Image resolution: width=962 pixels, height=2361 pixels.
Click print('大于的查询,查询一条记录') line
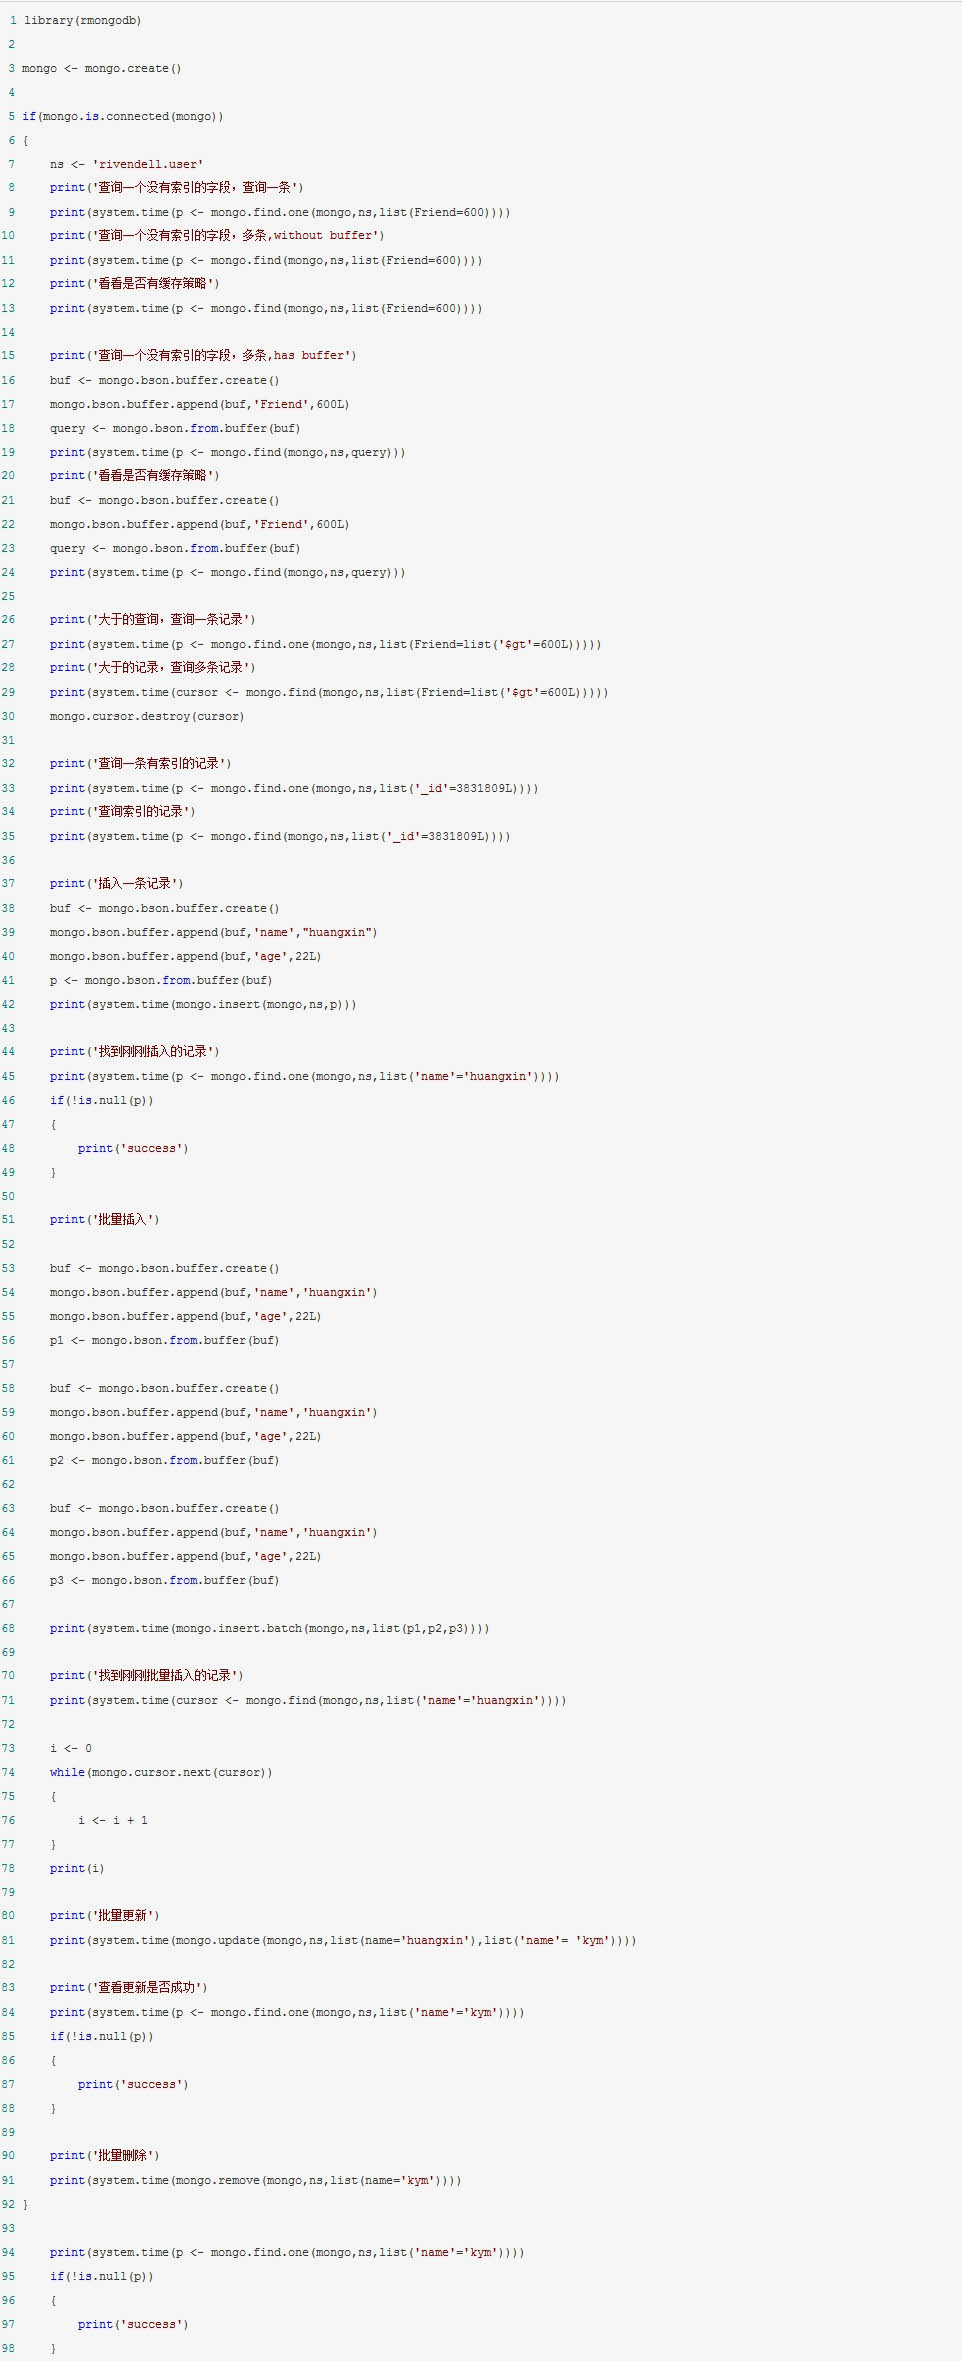[x=153, y=620]
